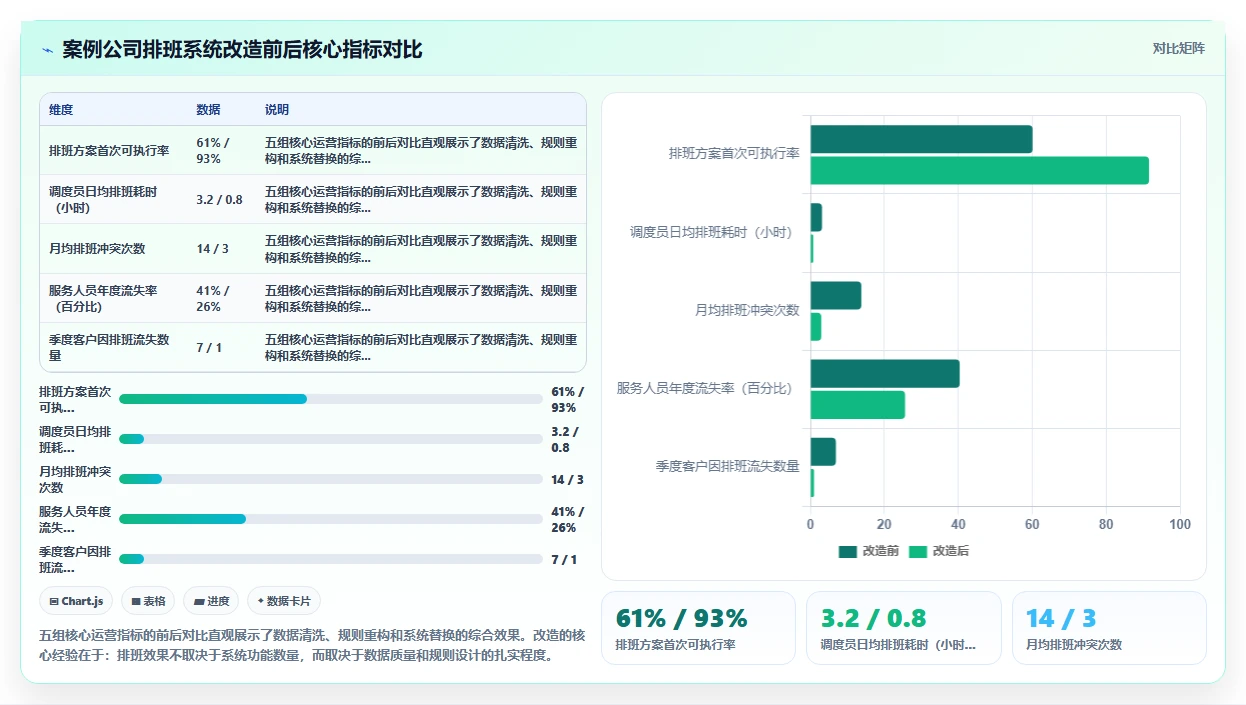Select the Chart.js tag chip
The width and height of the screenshot is (1246, 705).
(77, 601)
